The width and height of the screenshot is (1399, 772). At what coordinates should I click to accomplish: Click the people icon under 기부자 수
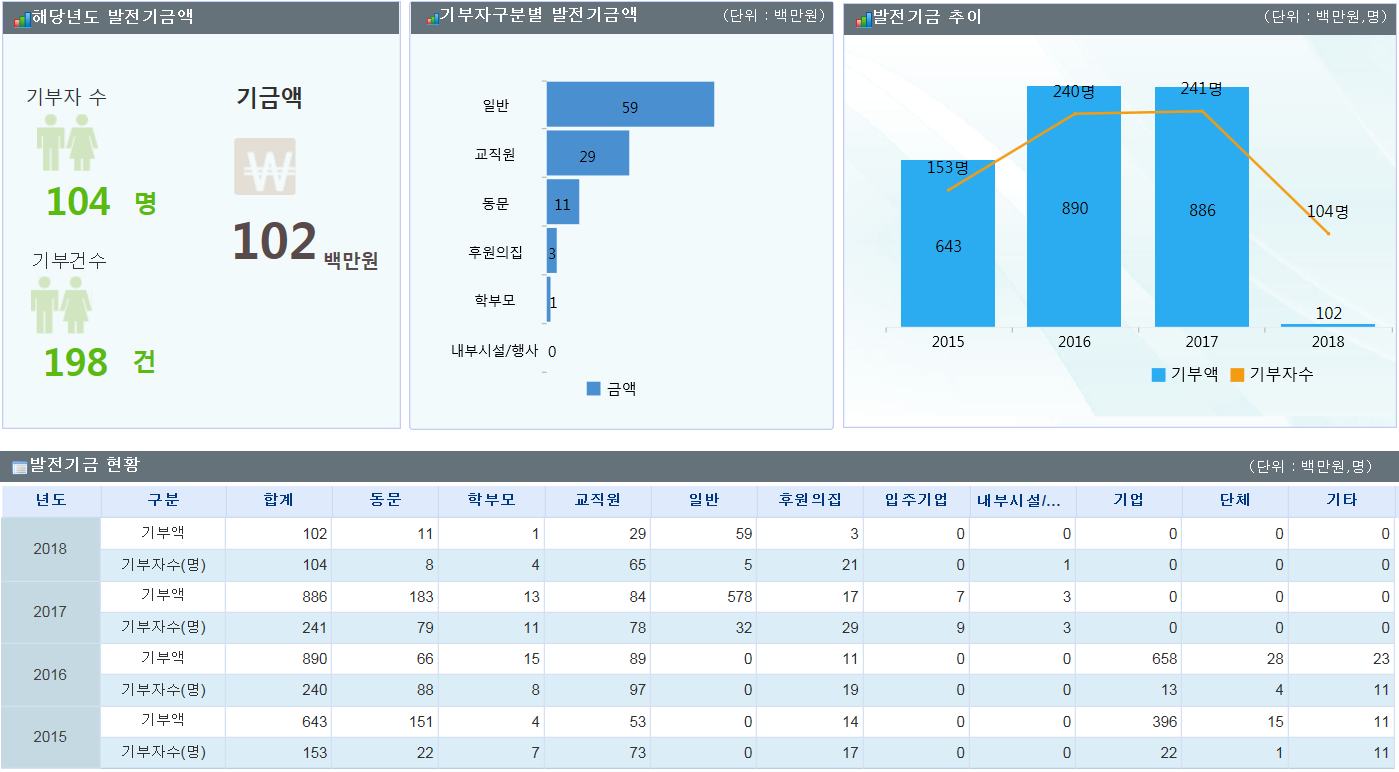pyautogui.click(x=67, y=142)
